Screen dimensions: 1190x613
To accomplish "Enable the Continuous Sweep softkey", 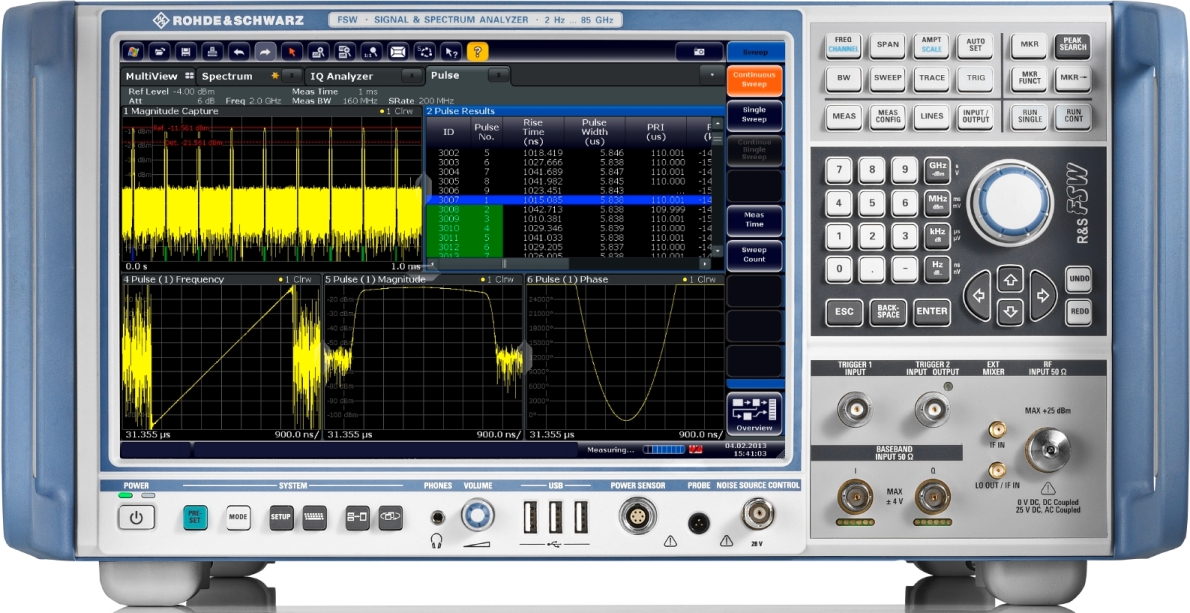I will coord(755,79).
